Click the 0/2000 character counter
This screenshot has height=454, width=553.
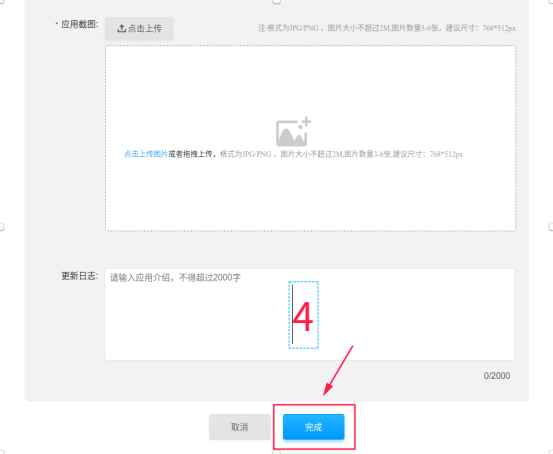[497, 376]
